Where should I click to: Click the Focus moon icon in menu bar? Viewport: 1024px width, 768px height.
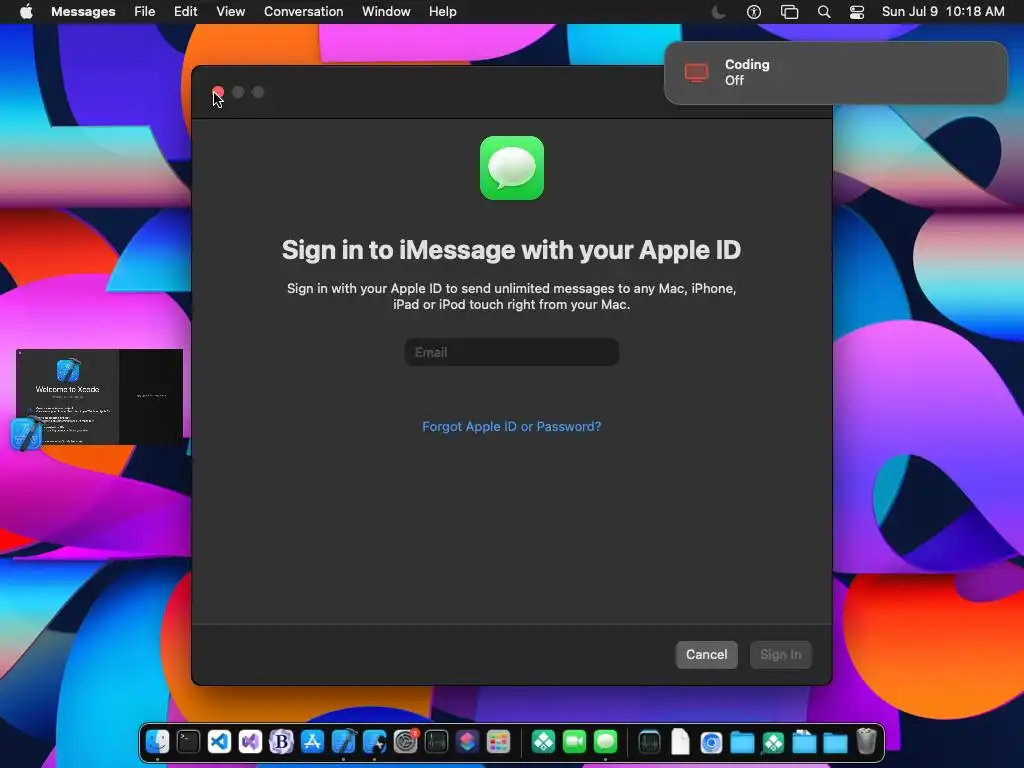point(718,12)
